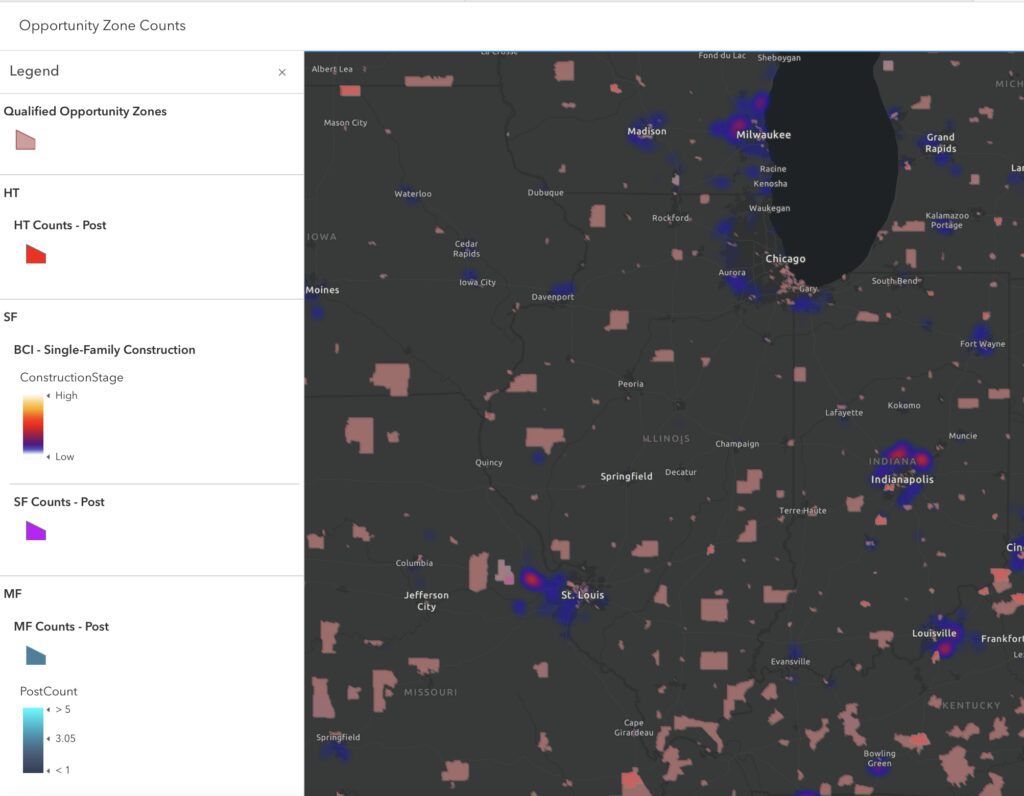
Task: Click the Columbia map label
Action: click(x=414, y=563)
